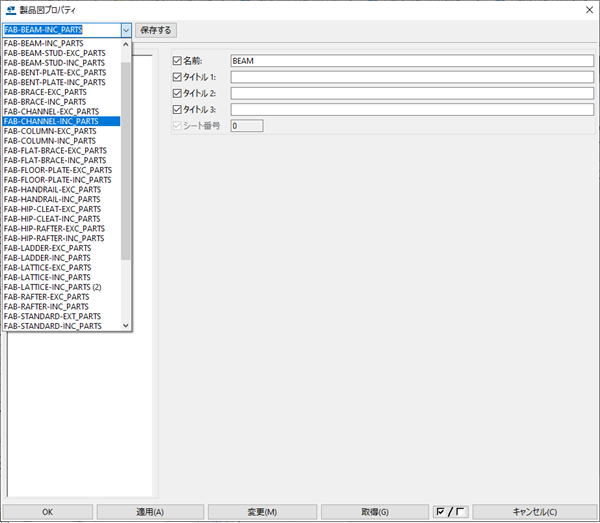Collapse the settings combo box arrow
Screen dimensions: 600x523
[x=126, y=30]
